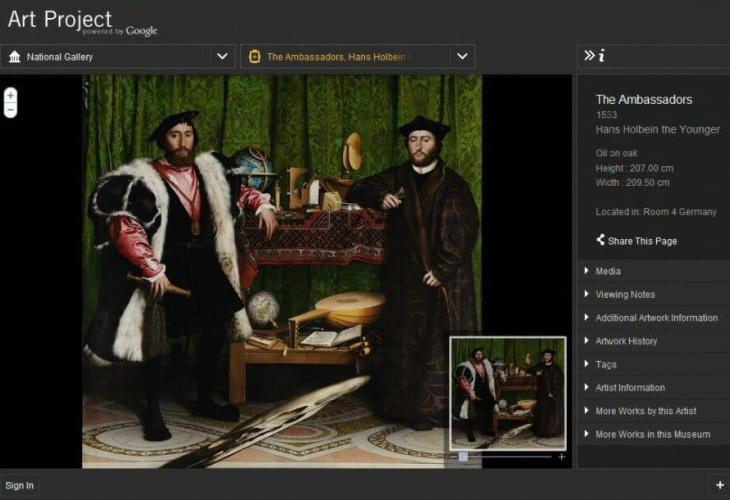Click the Share This Page link
Screen dimensions: 730x500
click(642, 241)
